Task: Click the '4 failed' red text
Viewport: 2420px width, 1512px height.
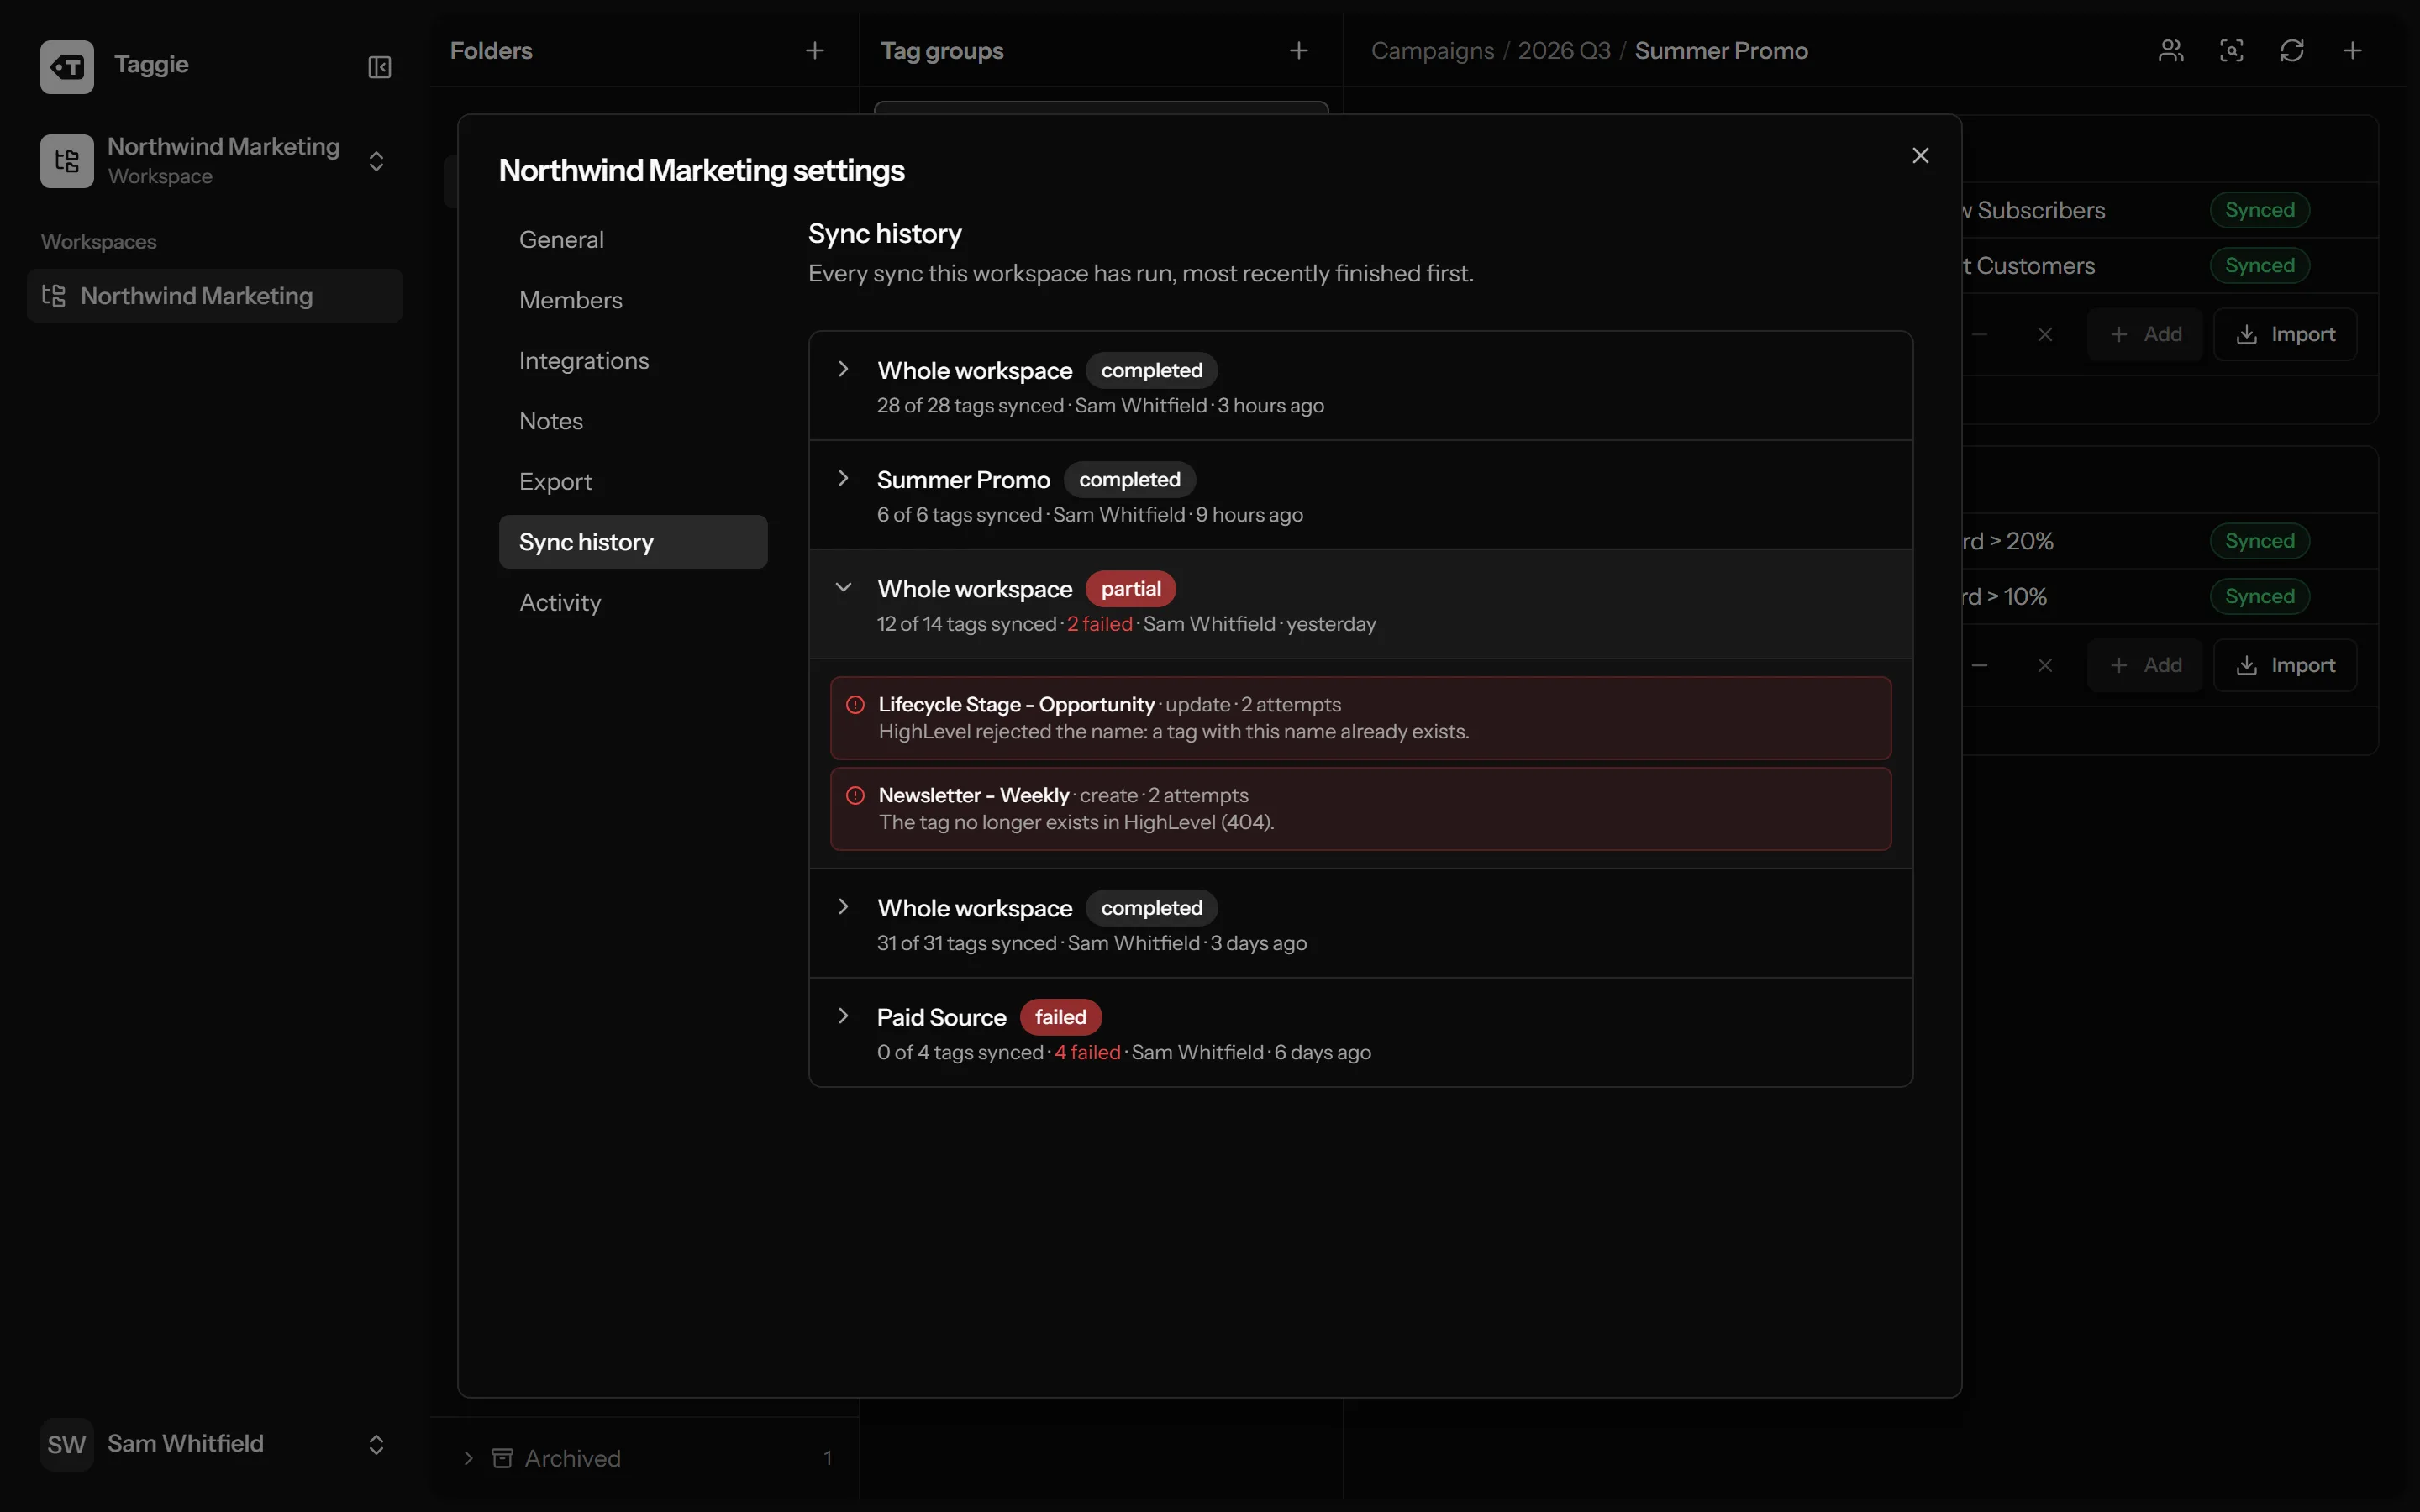Action: pos(1087,1052)
